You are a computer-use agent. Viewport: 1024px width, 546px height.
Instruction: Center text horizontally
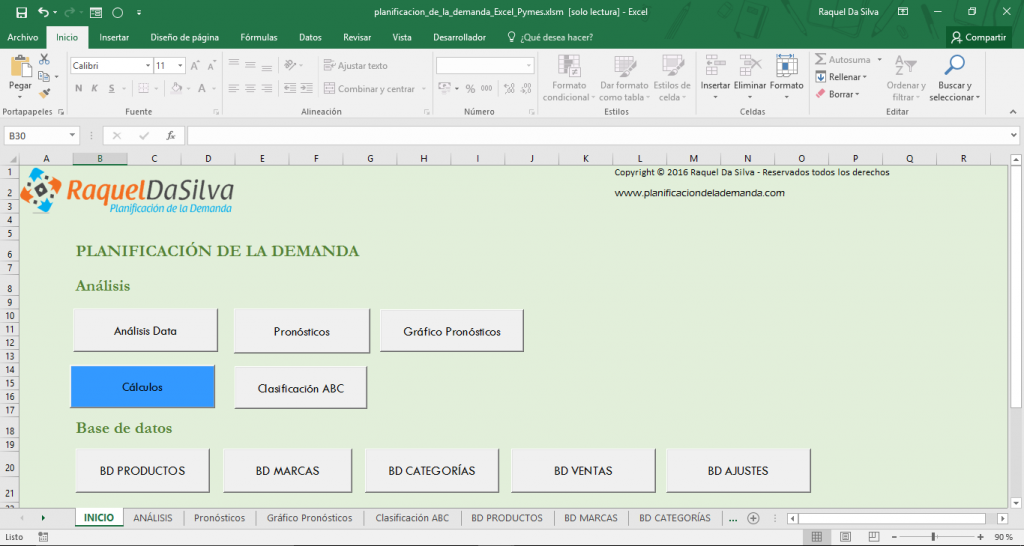click(x=250, y=88)
